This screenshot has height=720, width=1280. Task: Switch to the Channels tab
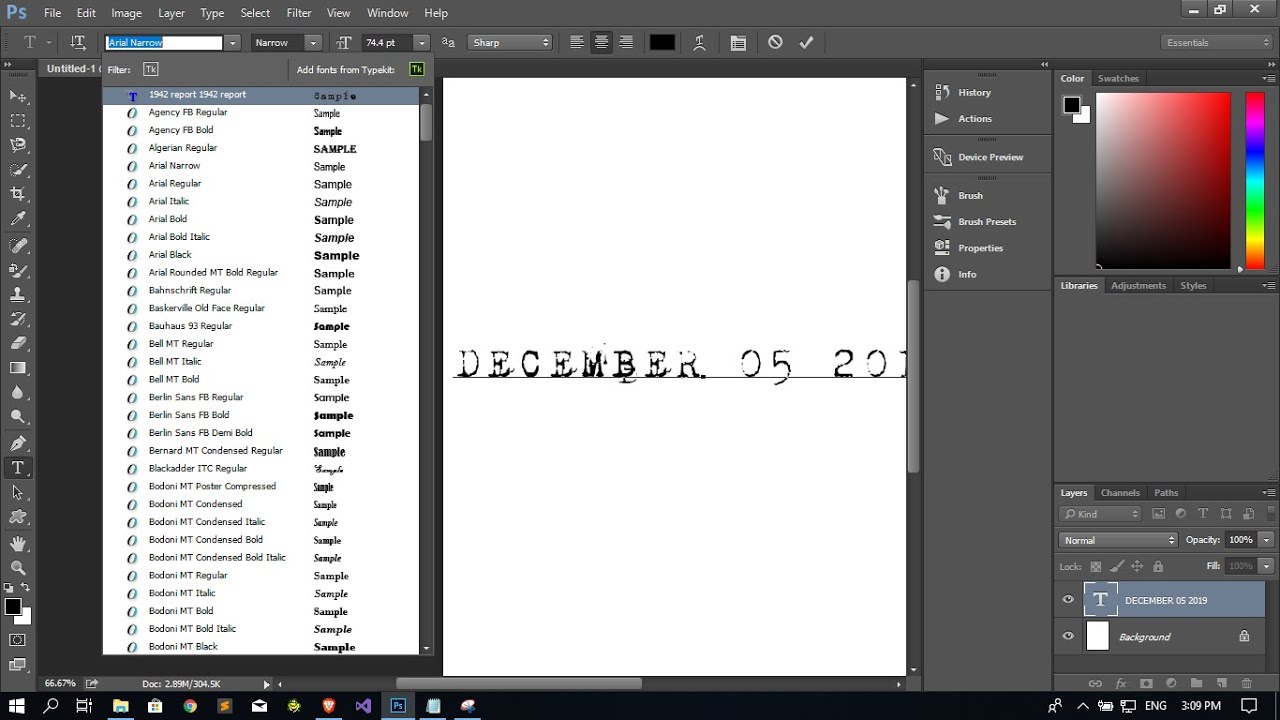click(x=1120, y=493)
